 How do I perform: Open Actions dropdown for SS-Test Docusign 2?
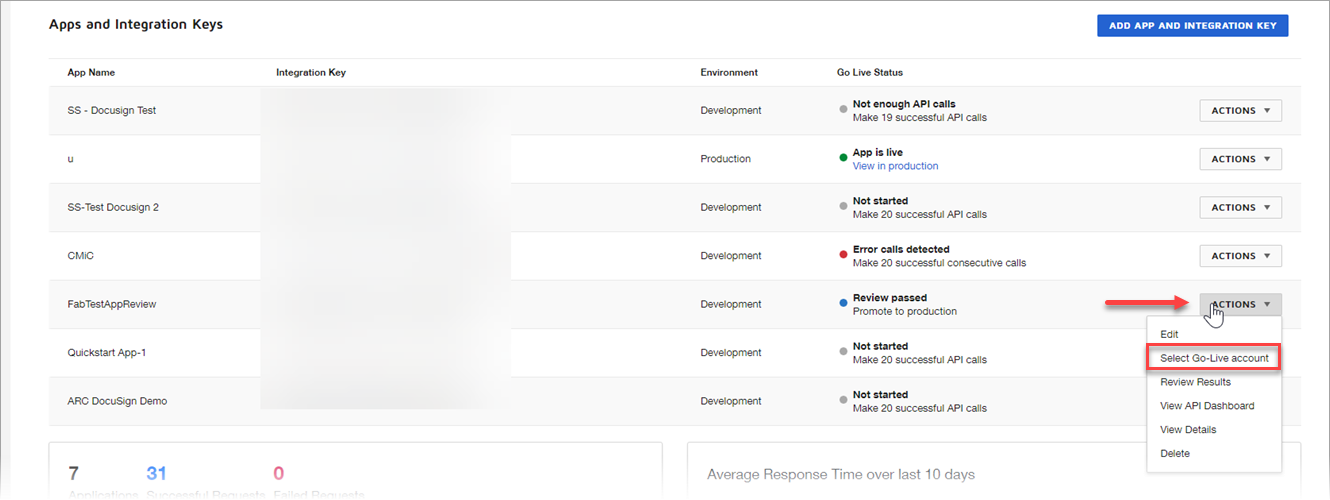[1240, 208]
